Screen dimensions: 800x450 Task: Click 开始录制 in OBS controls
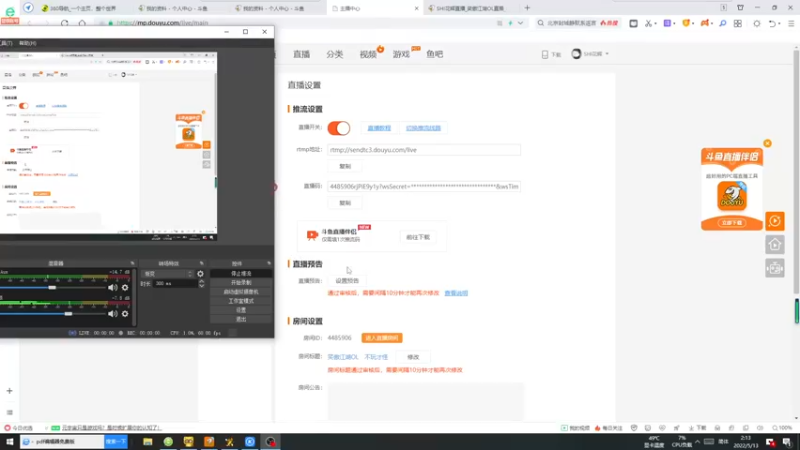pos(241,283)
